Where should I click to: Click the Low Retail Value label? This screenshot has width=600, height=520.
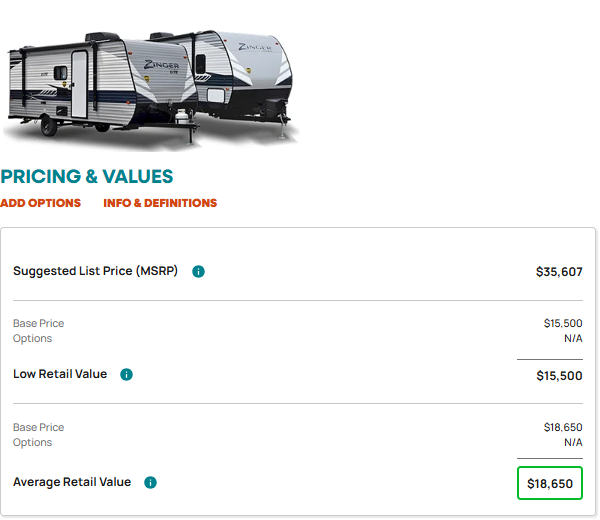[60, 374]
